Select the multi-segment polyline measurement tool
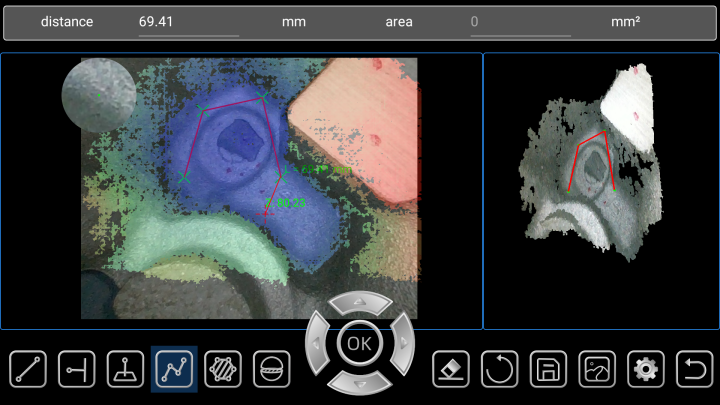This screenshot has width=720, height=405. tap(174, 370)
